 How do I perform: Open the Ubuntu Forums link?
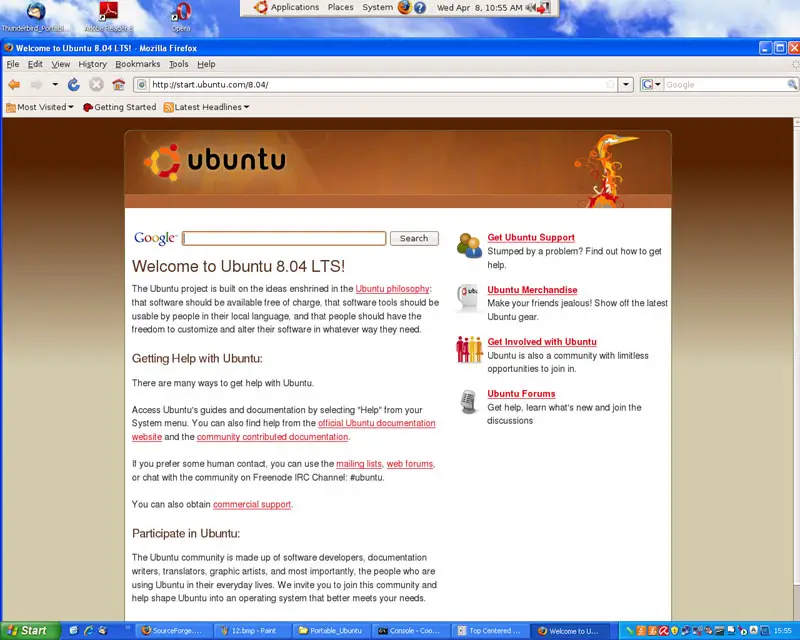click(521, 394)
